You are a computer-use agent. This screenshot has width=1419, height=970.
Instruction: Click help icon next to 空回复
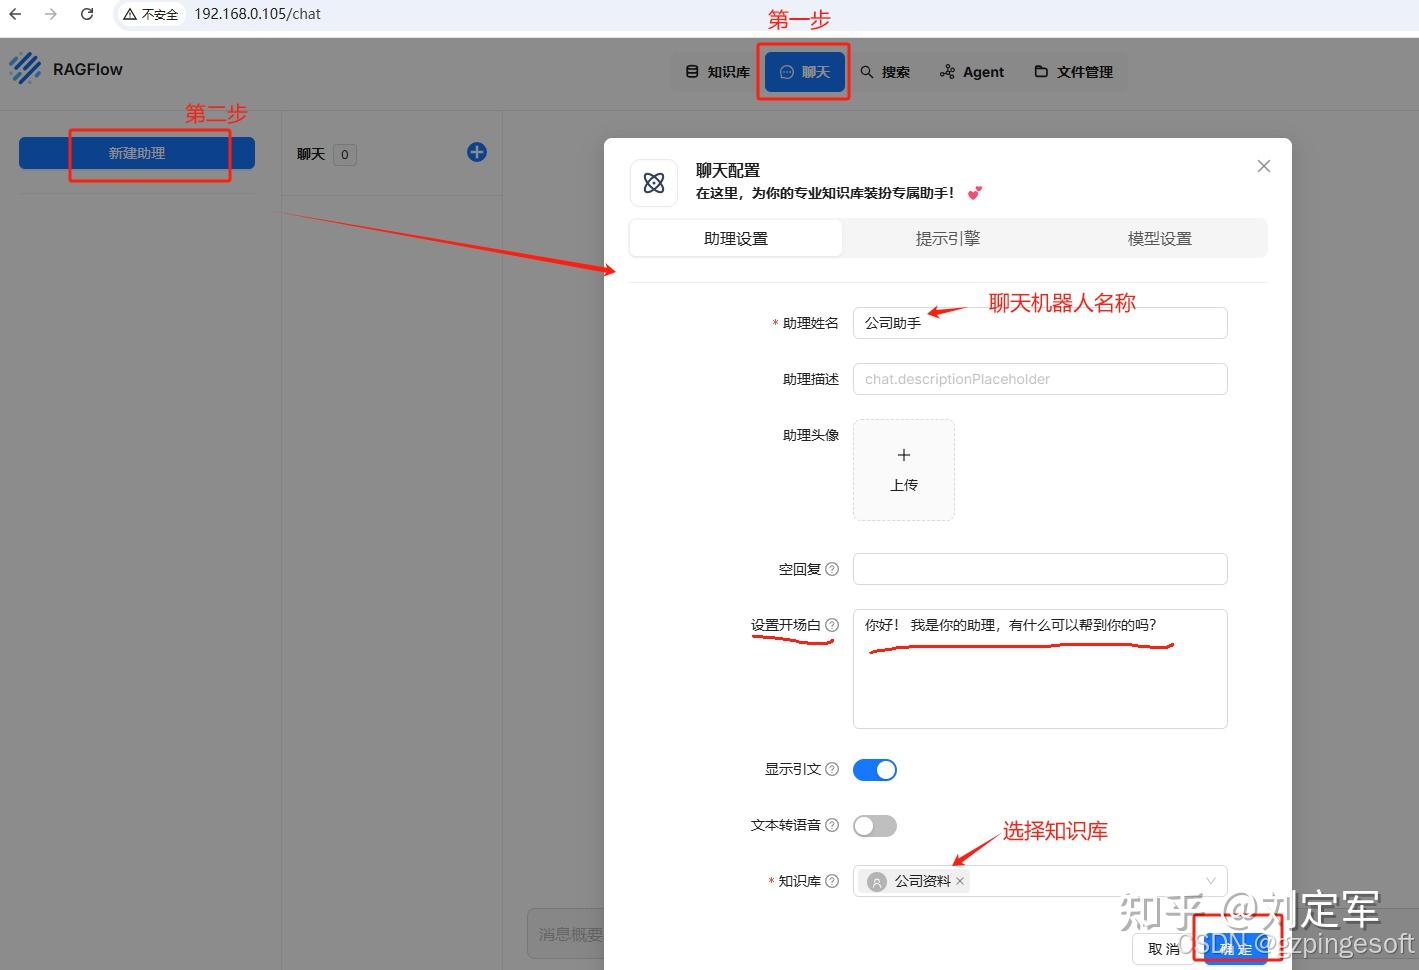[832, 569]
